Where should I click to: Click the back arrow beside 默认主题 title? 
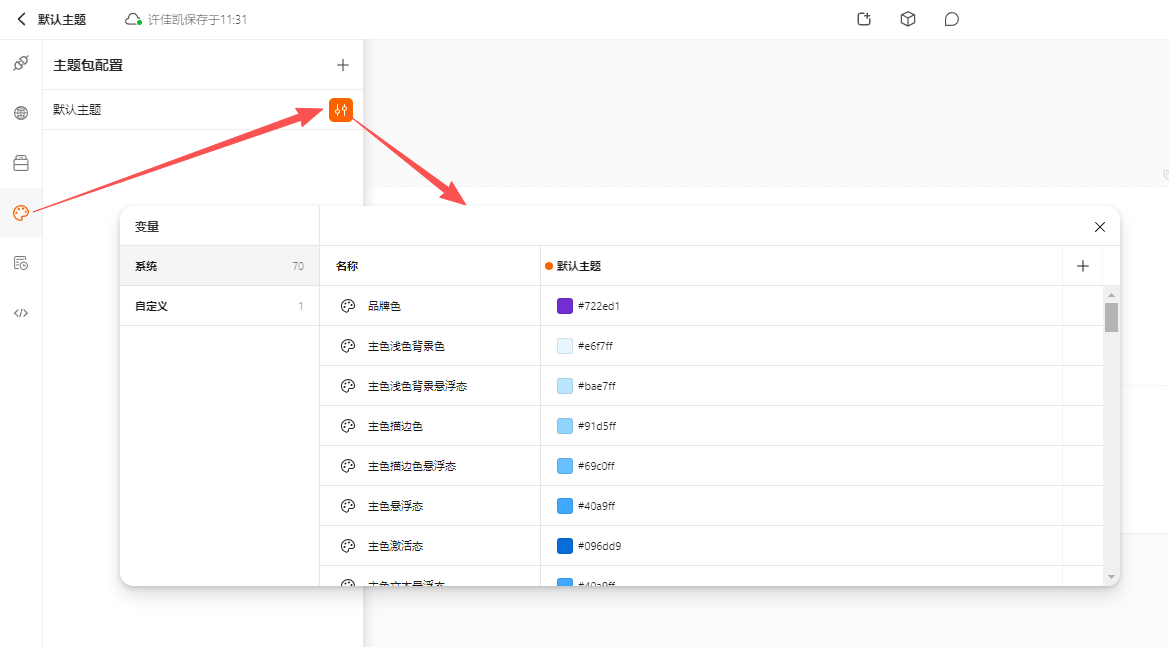pos(22,19)
